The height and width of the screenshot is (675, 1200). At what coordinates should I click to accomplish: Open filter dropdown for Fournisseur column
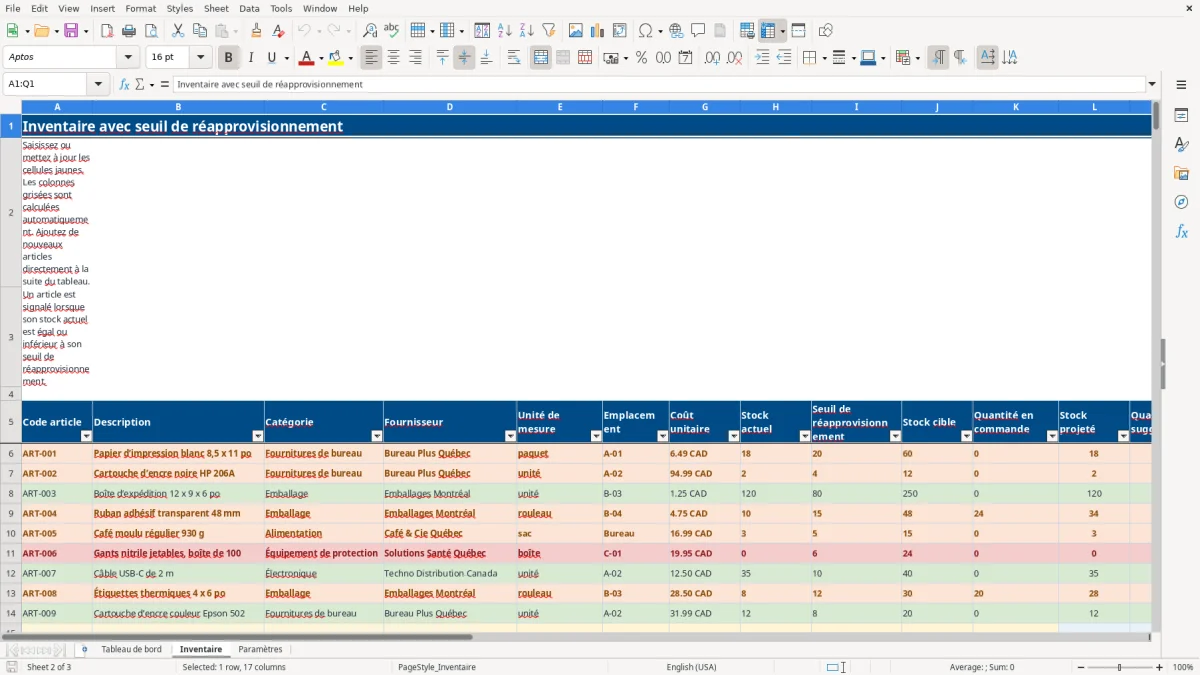(x=509, y=436)
